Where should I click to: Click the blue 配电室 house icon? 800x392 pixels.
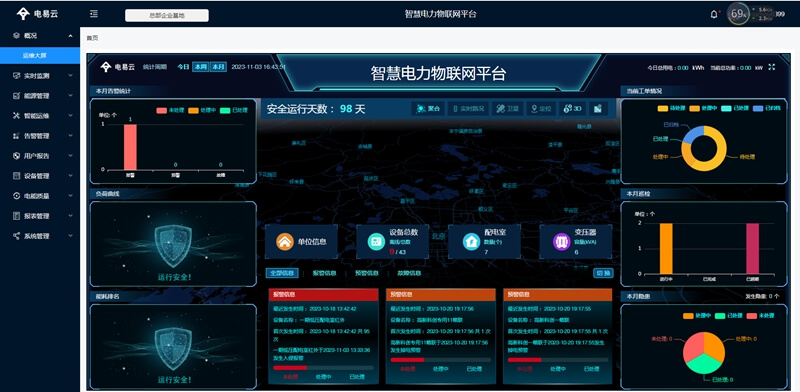tap(471, 241)
